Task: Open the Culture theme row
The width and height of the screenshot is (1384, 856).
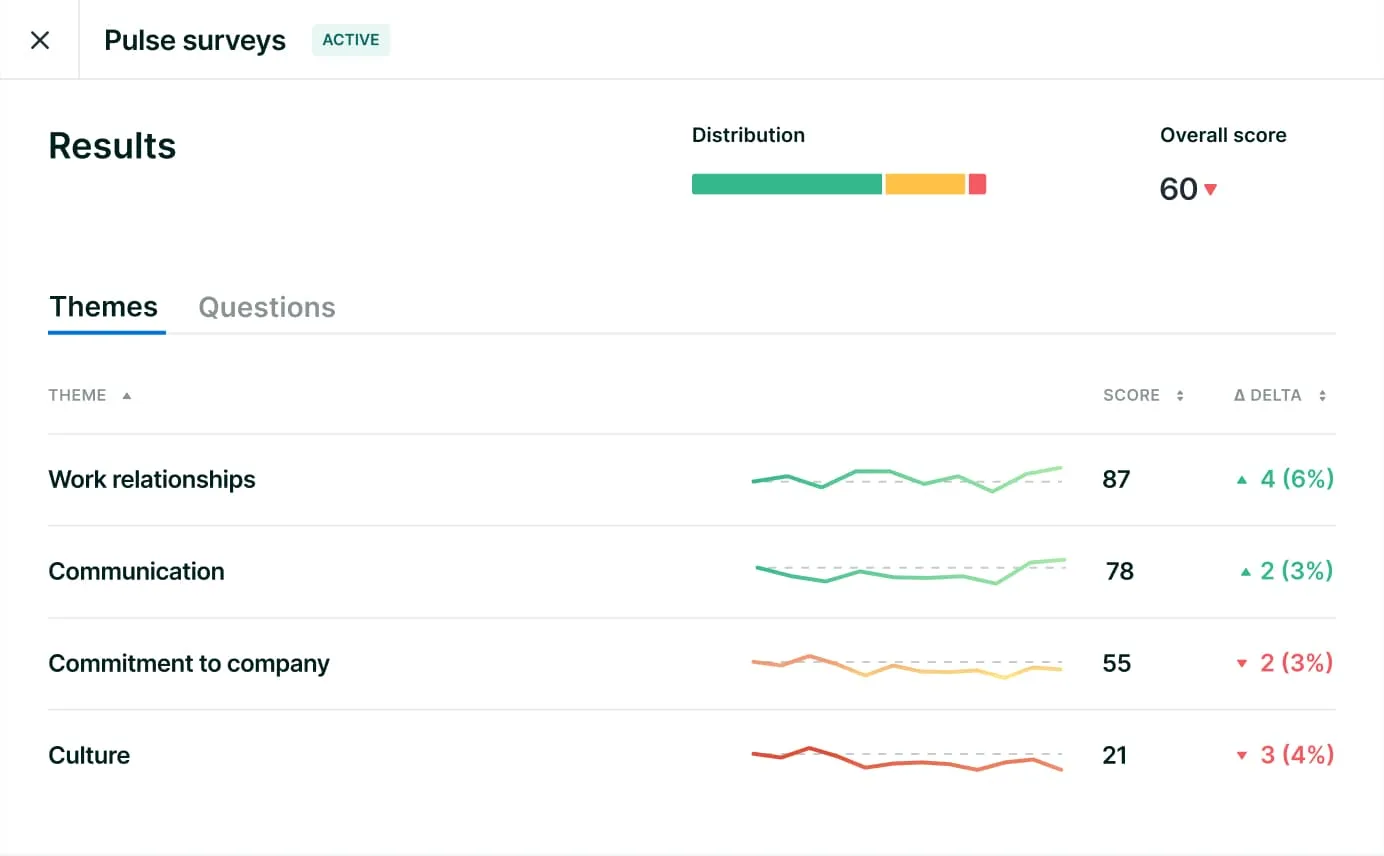Action: 89,756
